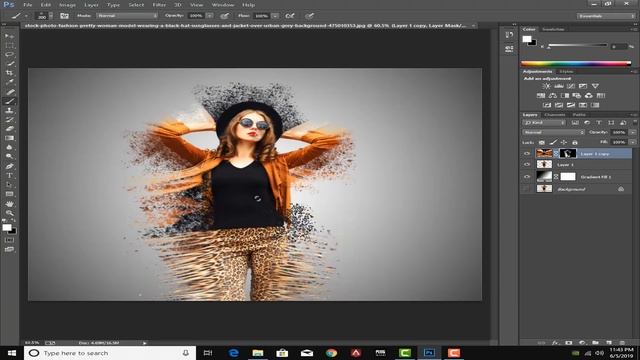Viewport: 640px width, 360px height.
Task: Select the Hand tool
Action: click(x=9, y=204)
